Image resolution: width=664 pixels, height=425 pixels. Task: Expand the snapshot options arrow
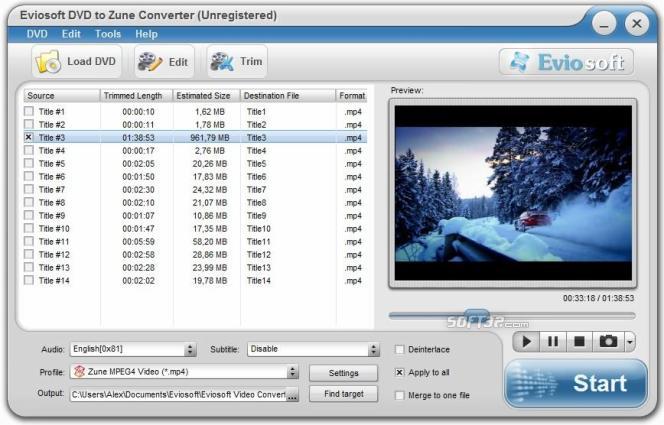pos(630,342)
